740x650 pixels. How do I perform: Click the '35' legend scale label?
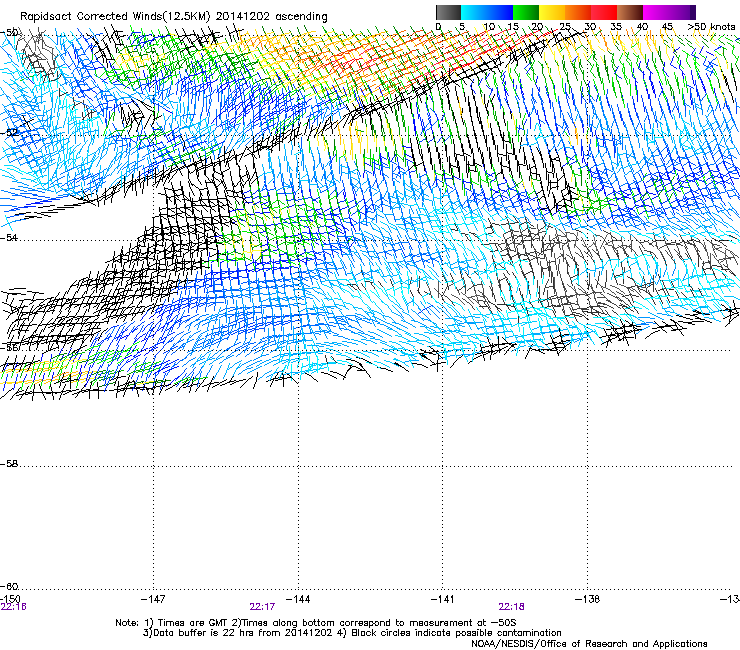coord(616,26)
